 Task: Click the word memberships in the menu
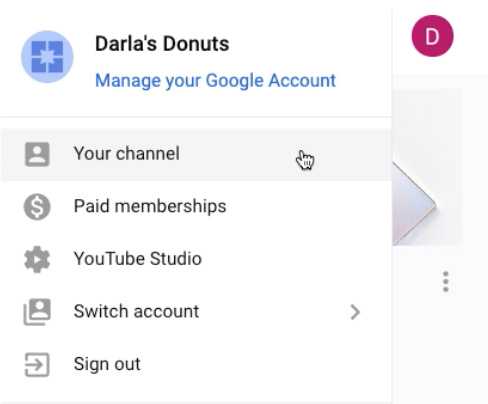click(x=170, y=206)
